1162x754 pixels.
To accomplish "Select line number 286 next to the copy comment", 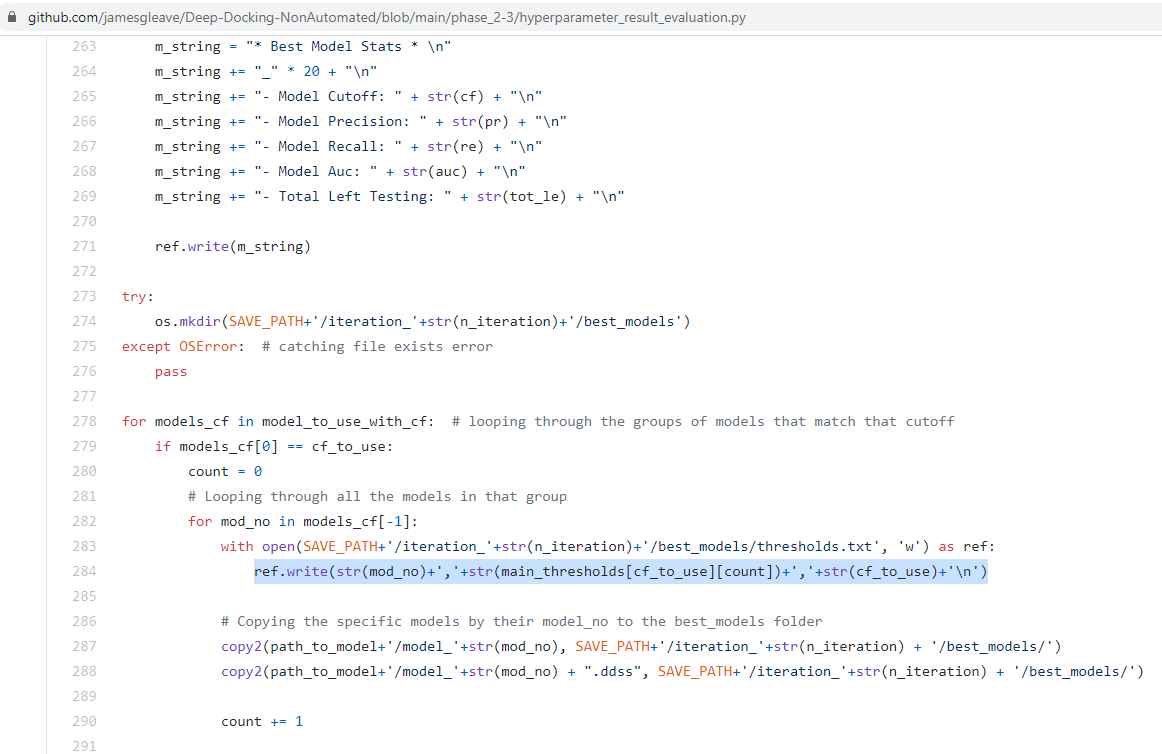I will click(x=84, y=620).
